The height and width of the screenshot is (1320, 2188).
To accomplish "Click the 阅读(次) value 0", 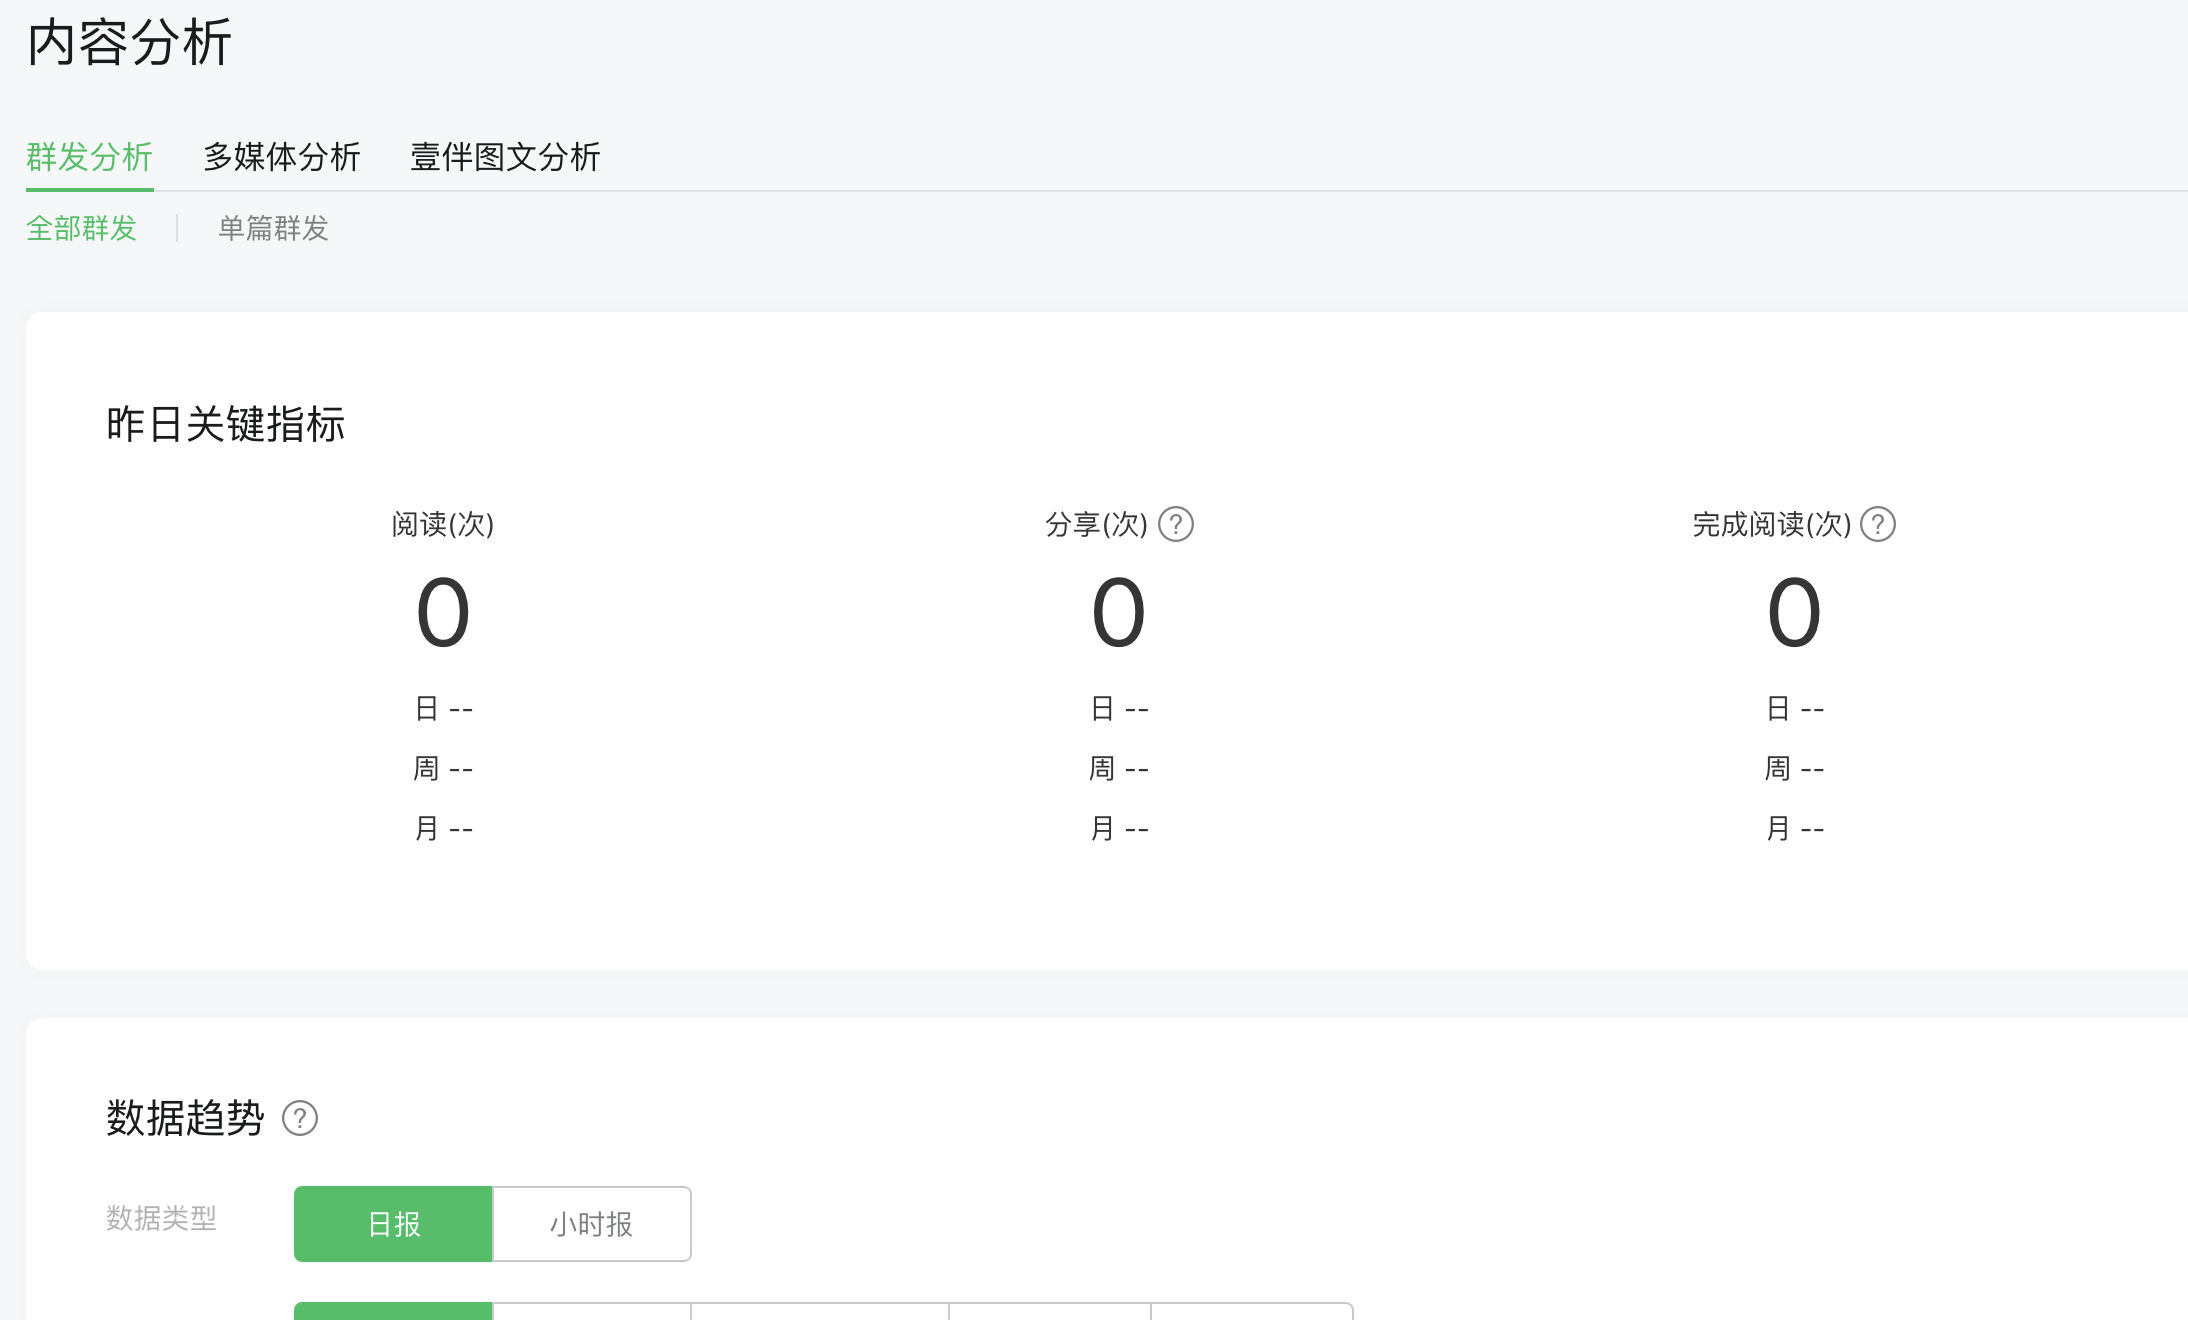I will pyautogui.click(x=443, y=612).
